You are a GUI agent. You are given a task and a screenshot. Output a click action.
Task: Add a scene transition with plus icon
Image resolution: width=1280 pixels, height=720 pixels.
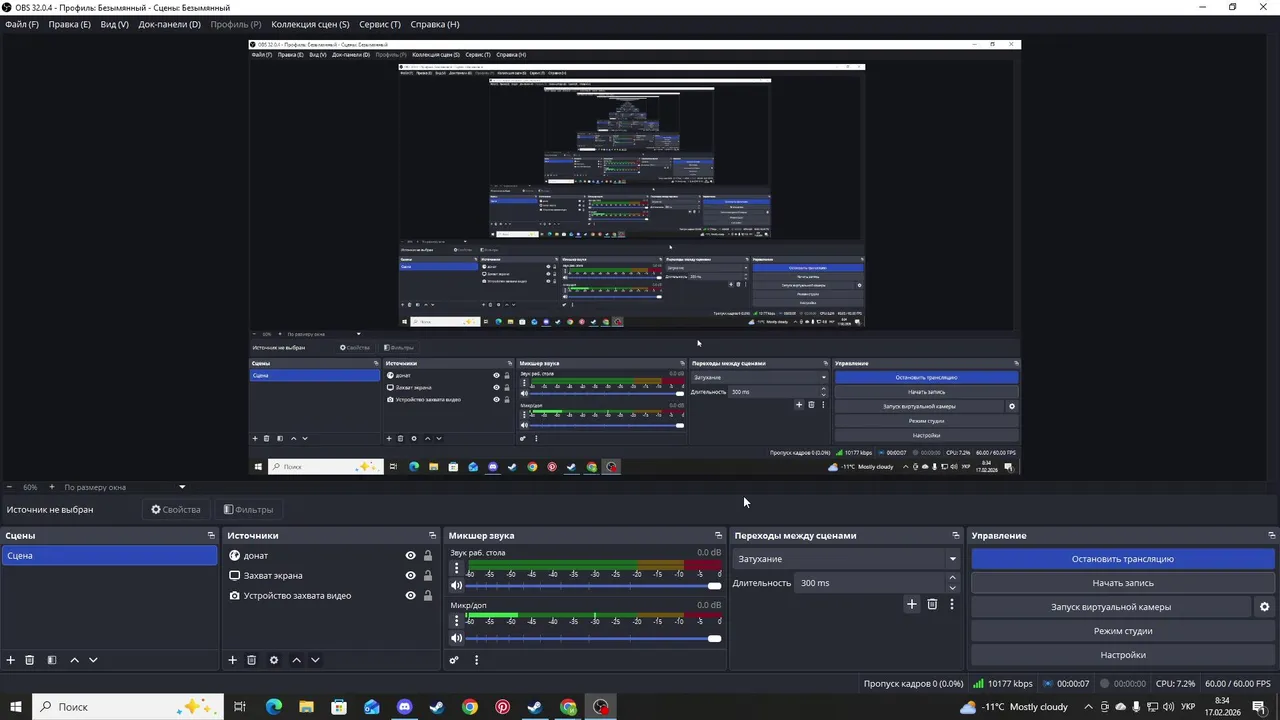(911, 604)
